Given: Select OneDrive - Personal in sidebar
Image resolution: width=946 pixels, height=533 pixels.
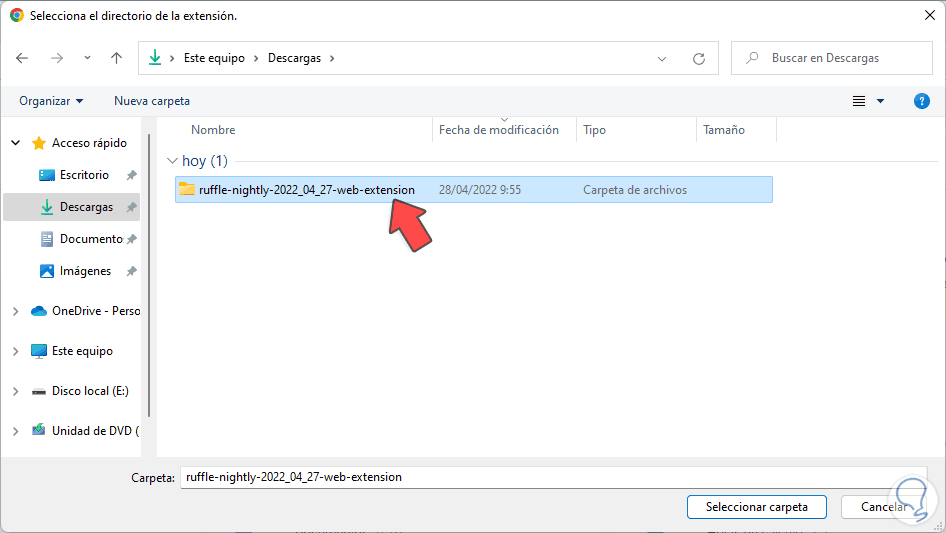Looking at the screenshot, I should pyautogui.click(x=96, y=311).
